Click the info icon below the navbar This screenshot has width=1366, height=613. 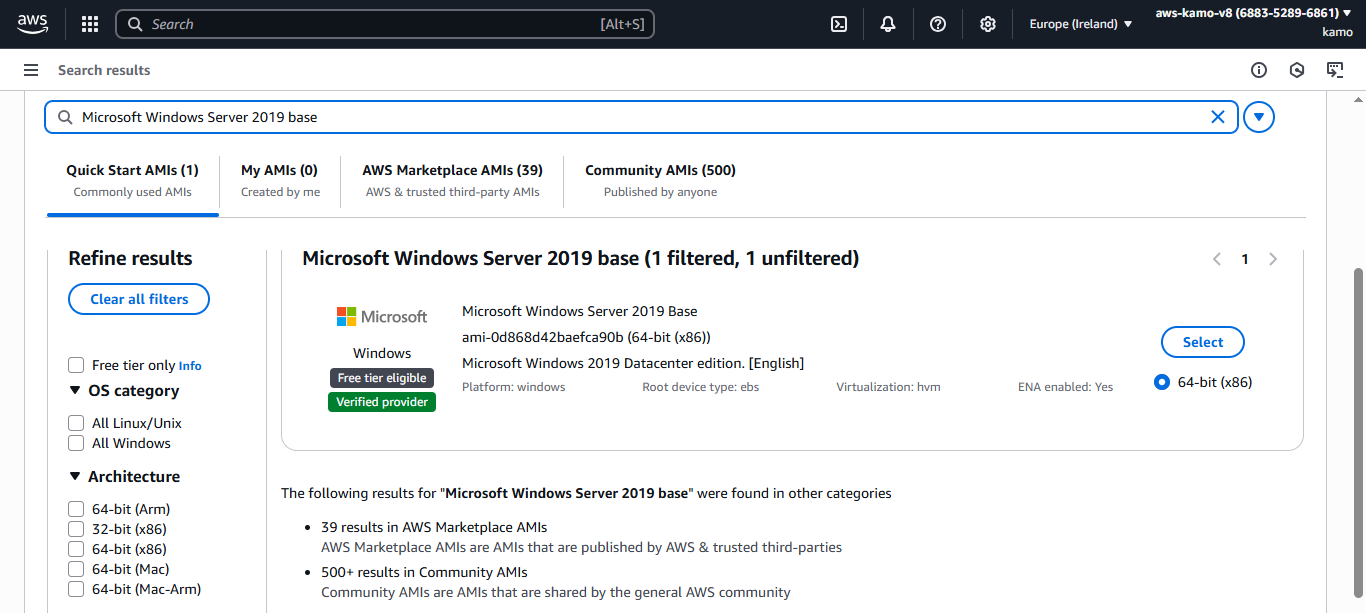tap(1259, 70)
